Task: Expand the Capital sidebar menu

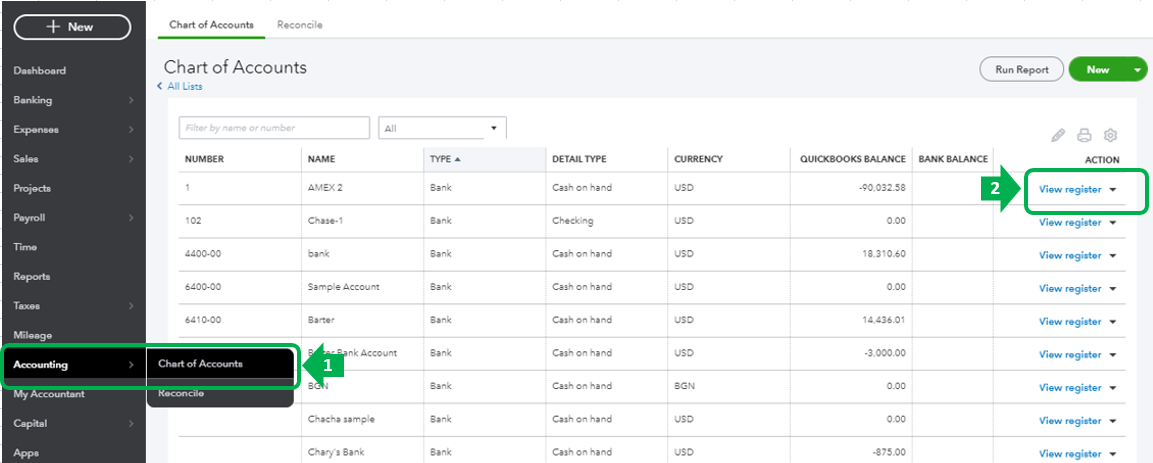Action: pyautogui.click(x=73, y=423)
